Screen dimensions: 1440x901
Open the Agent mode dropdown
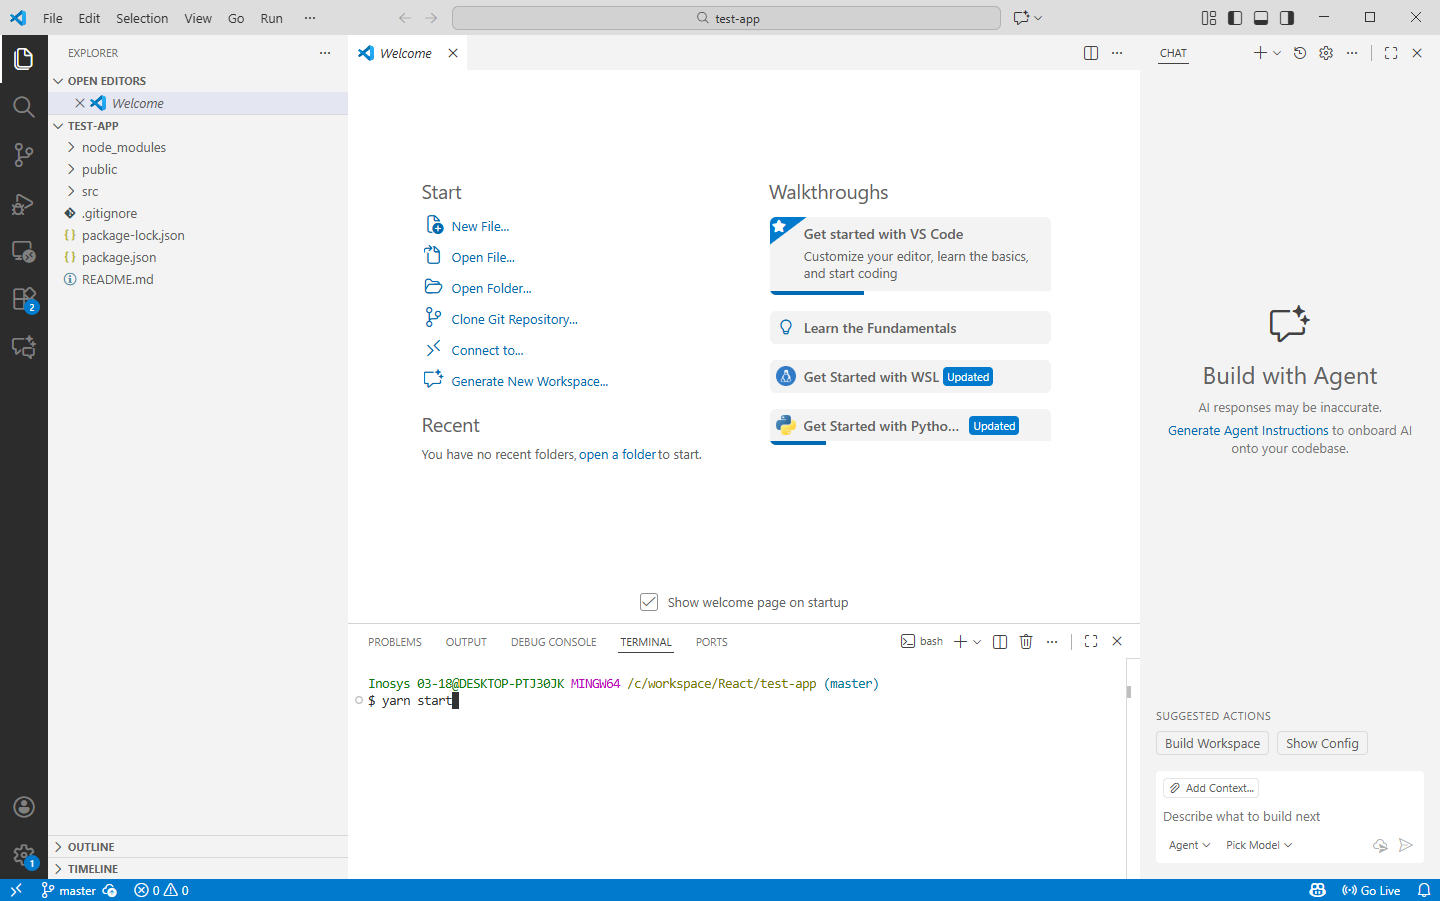(x=1189, y=845)
